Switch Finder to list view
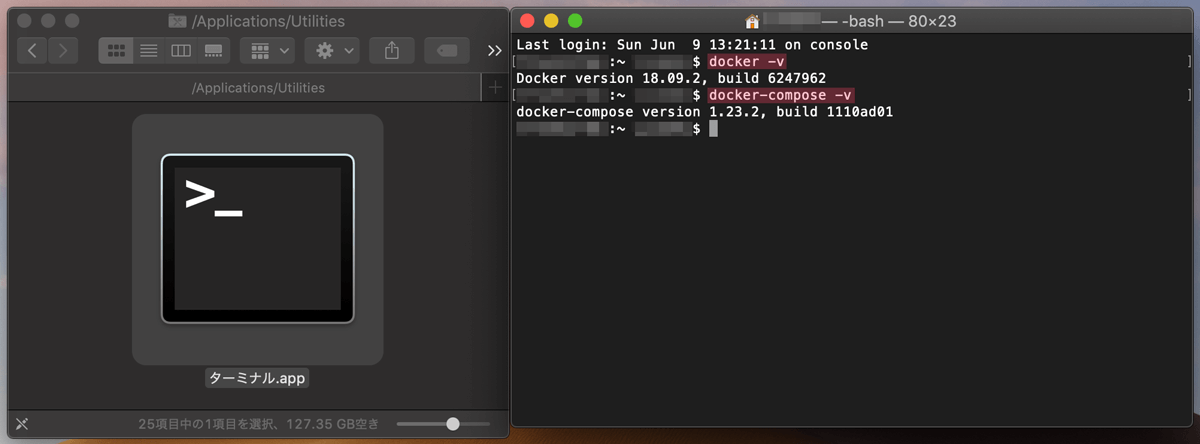 pyautogui.click(x=148, y=50)
